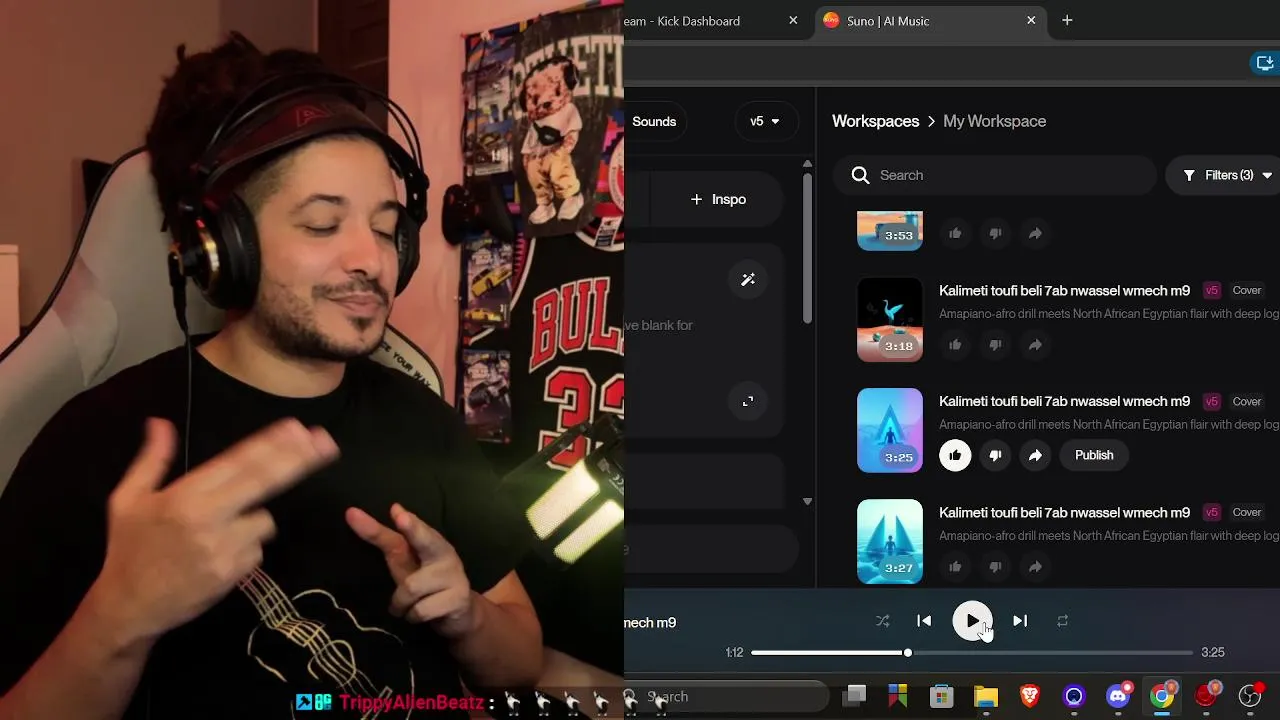Image resolution: width=1280 pixels, height=720 pixels.
Task: Open OBS Studio from the taskbar
Action: (1250, 696)
